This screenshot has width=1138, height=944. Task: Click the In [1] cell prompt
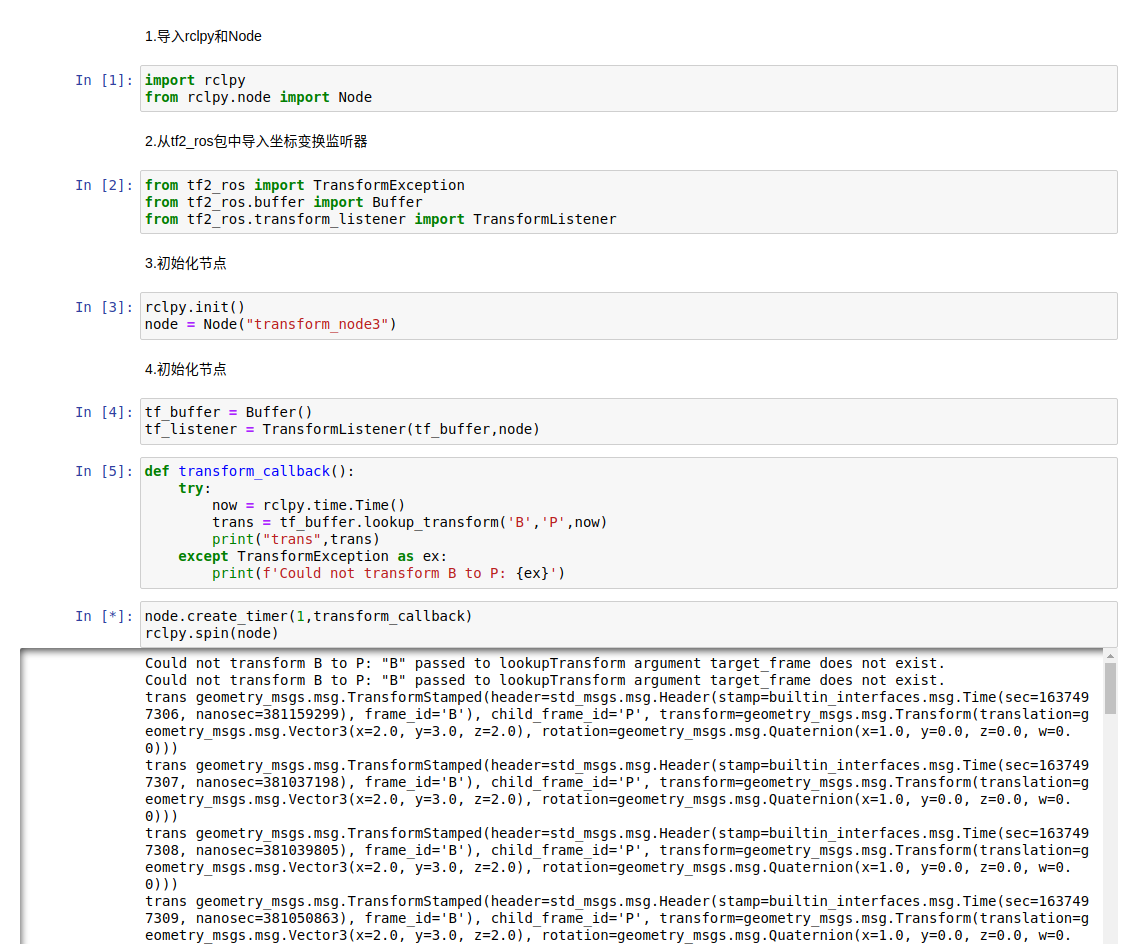click(x=104, y=80)
